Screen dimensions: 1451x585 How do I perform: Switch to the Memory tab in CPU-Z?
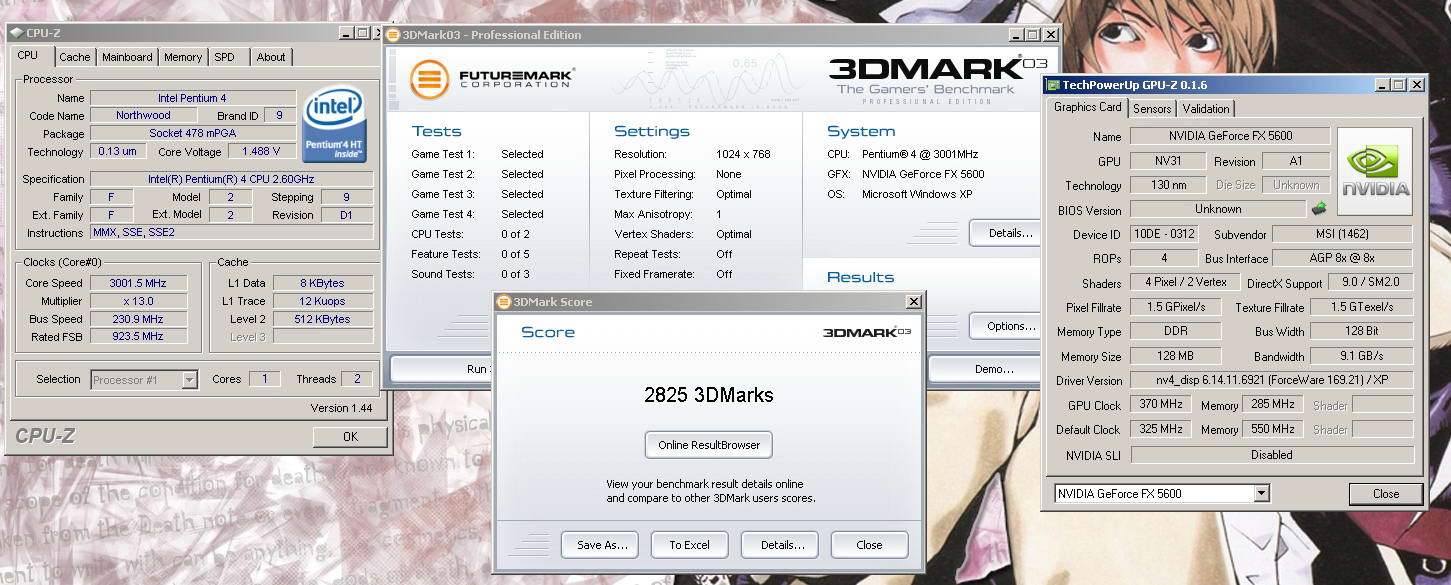point(183,57)
